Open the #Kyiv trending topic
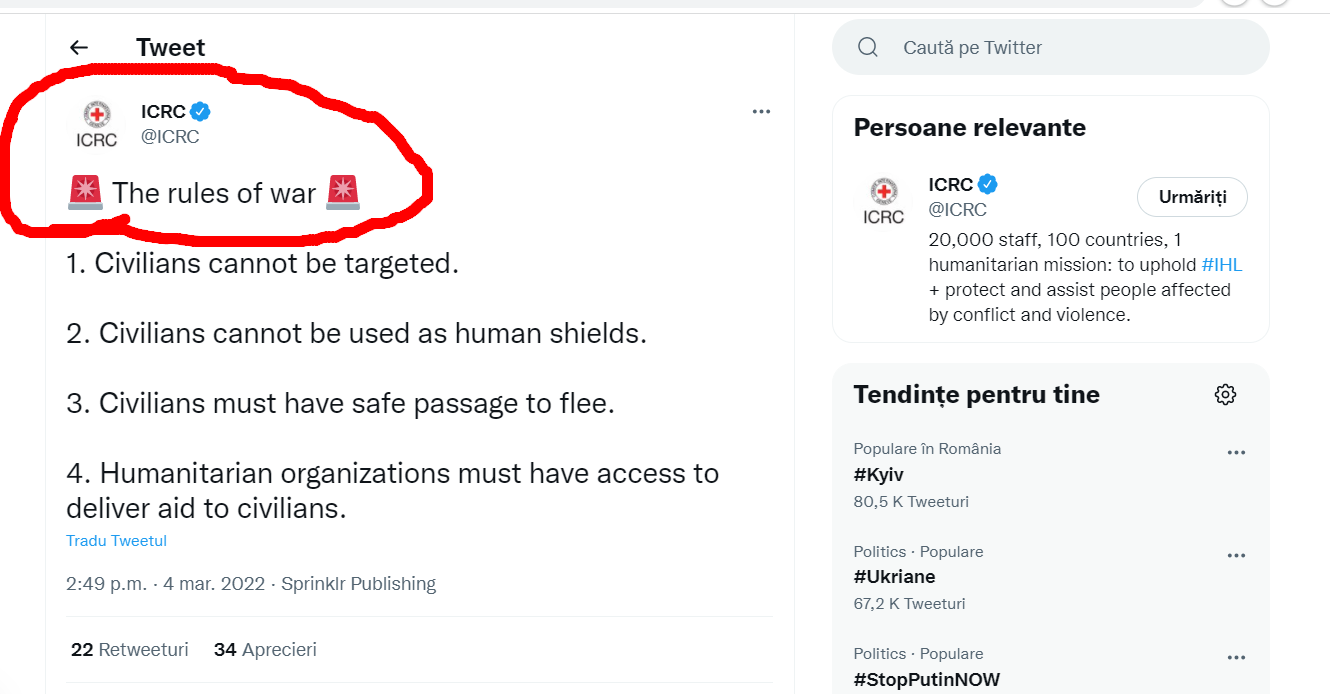 tap(879, 475)
